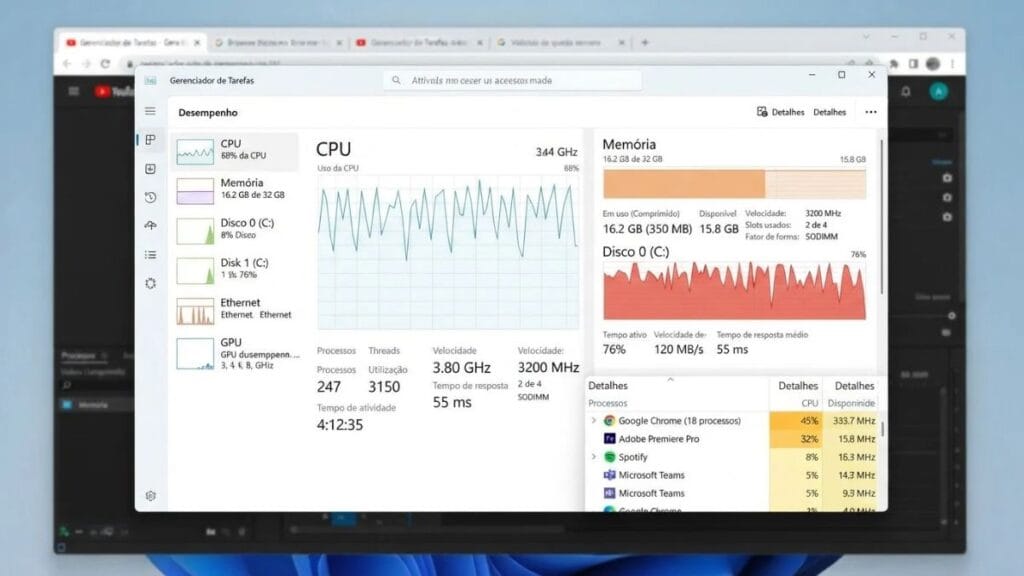Viewport: 1024px width, 576px height.
Task: Select the Adobe Premiere Pro process row
Action: tap(732, 439)
